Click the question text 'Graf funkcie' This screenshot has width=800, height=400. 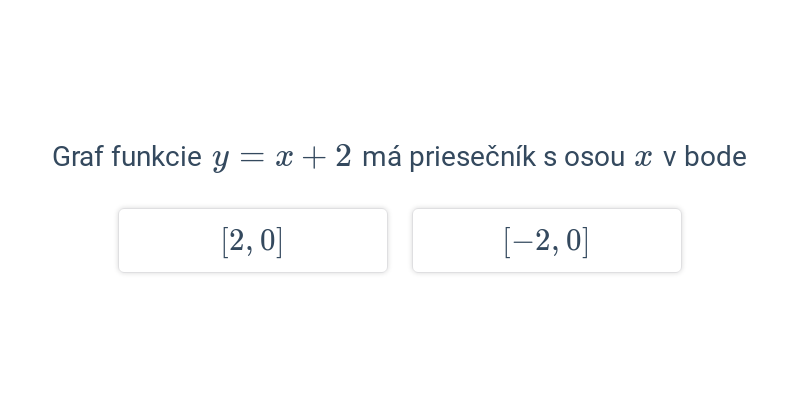pos(127,157)
